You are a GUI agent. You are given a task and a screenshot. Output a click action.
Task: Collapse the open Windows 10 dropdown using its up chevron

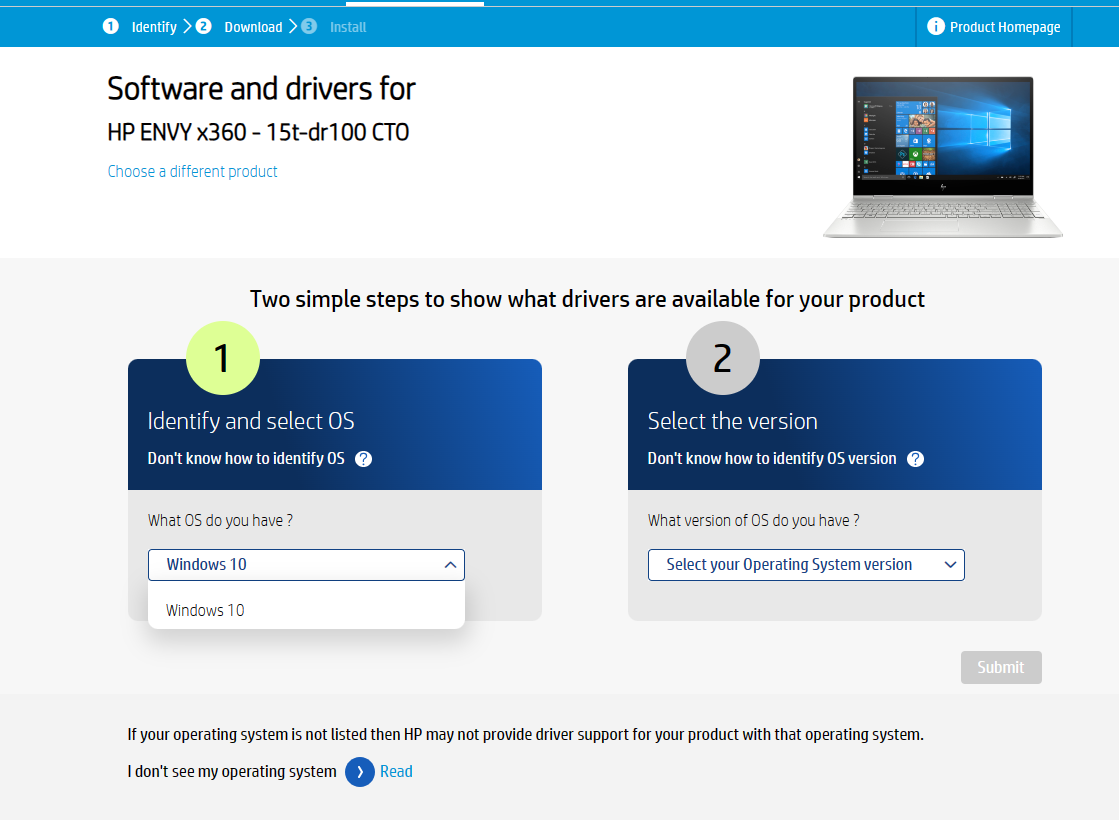coord(449,564)
